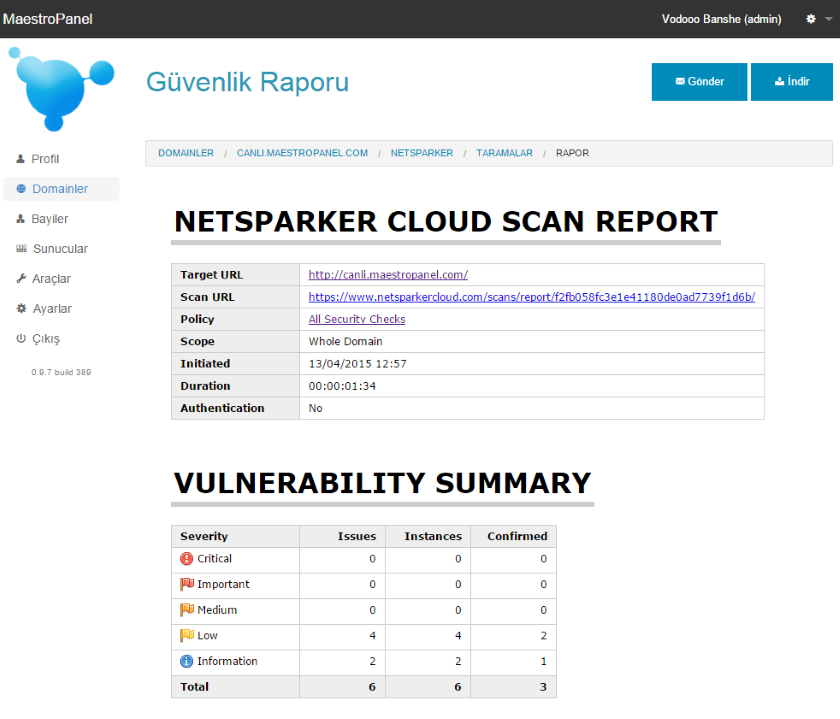Open NETSPARKER breadcrumb link
The height and width of the screenshot is (719, 840).
(x=422, y=153)
